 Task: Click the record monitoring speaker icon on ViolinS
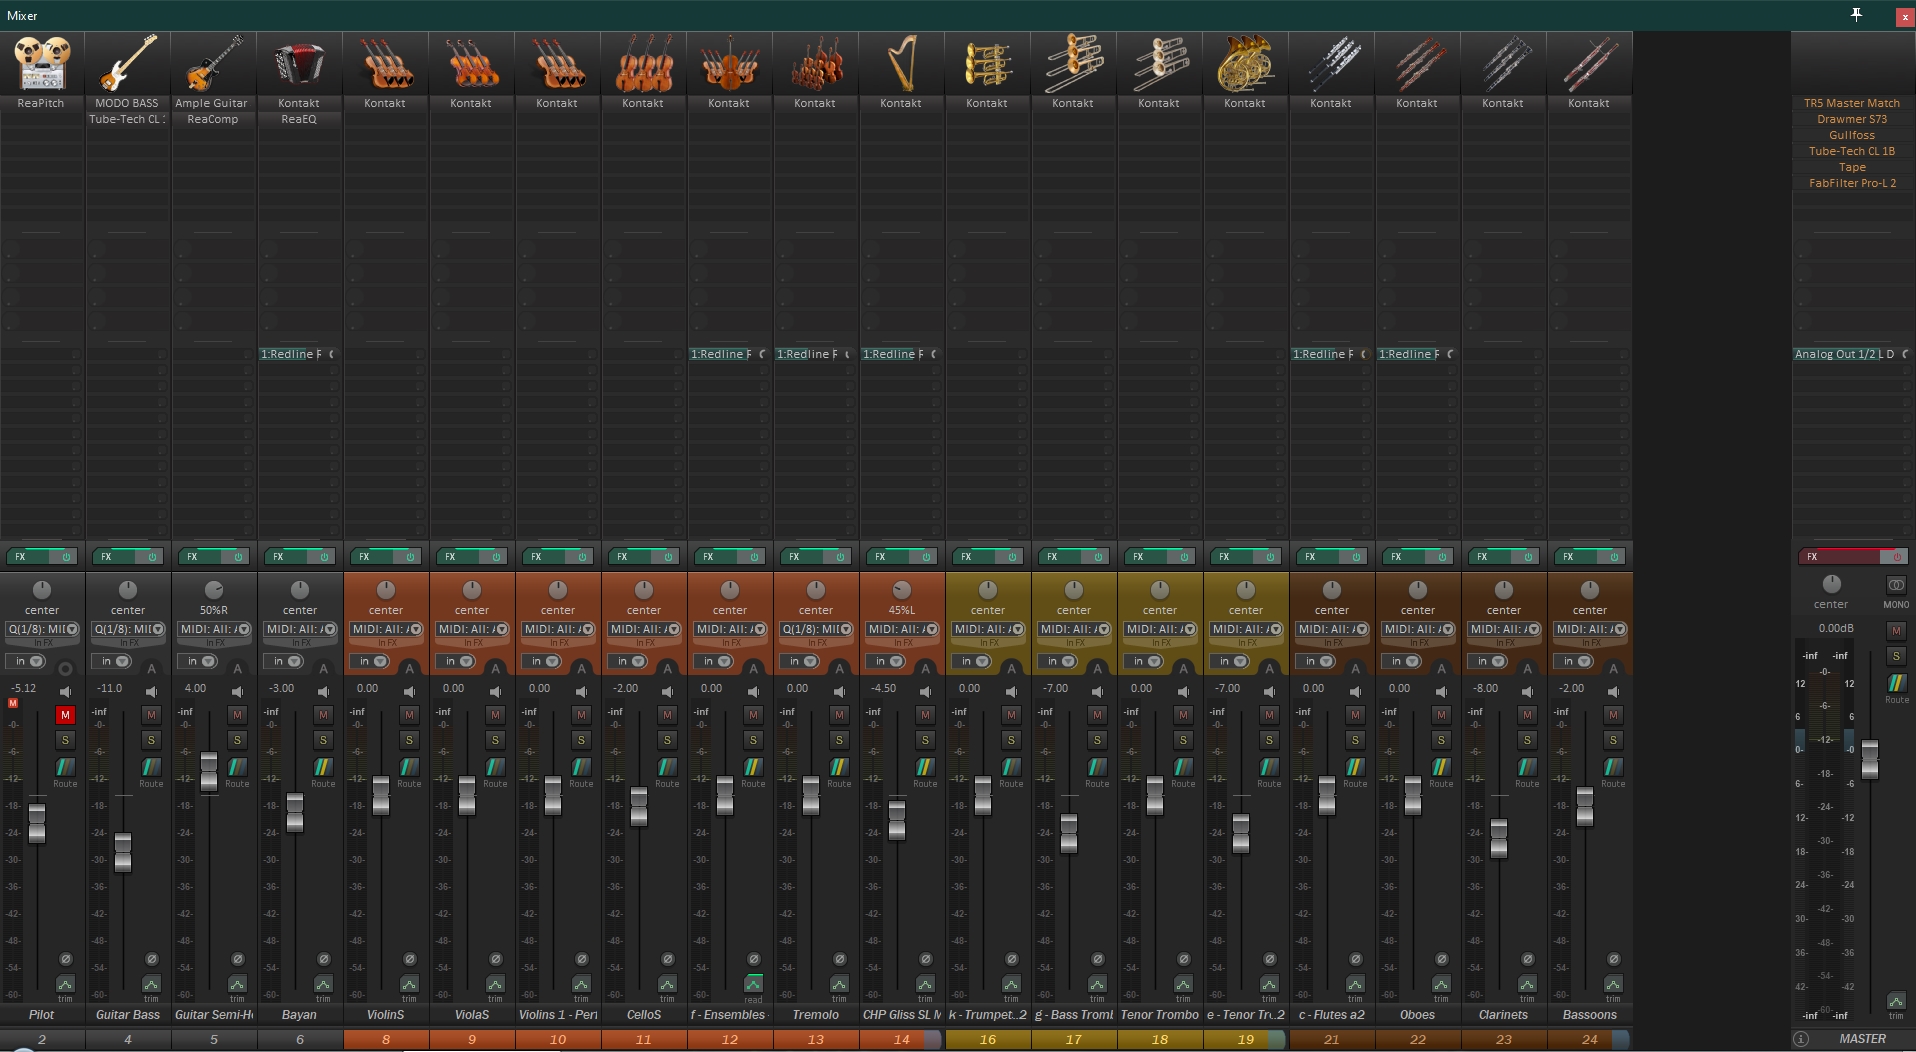(x=410, y=691)
